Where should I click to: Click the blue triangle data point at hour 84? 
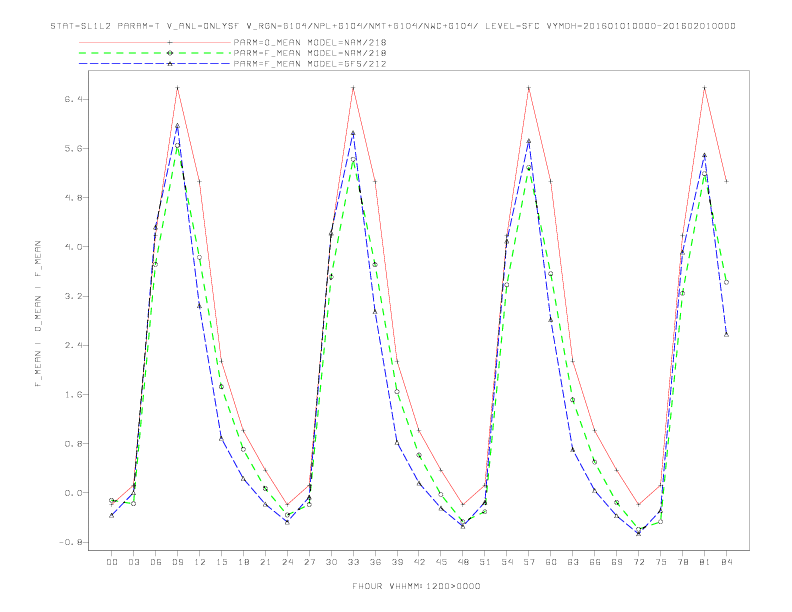point(726,334)
